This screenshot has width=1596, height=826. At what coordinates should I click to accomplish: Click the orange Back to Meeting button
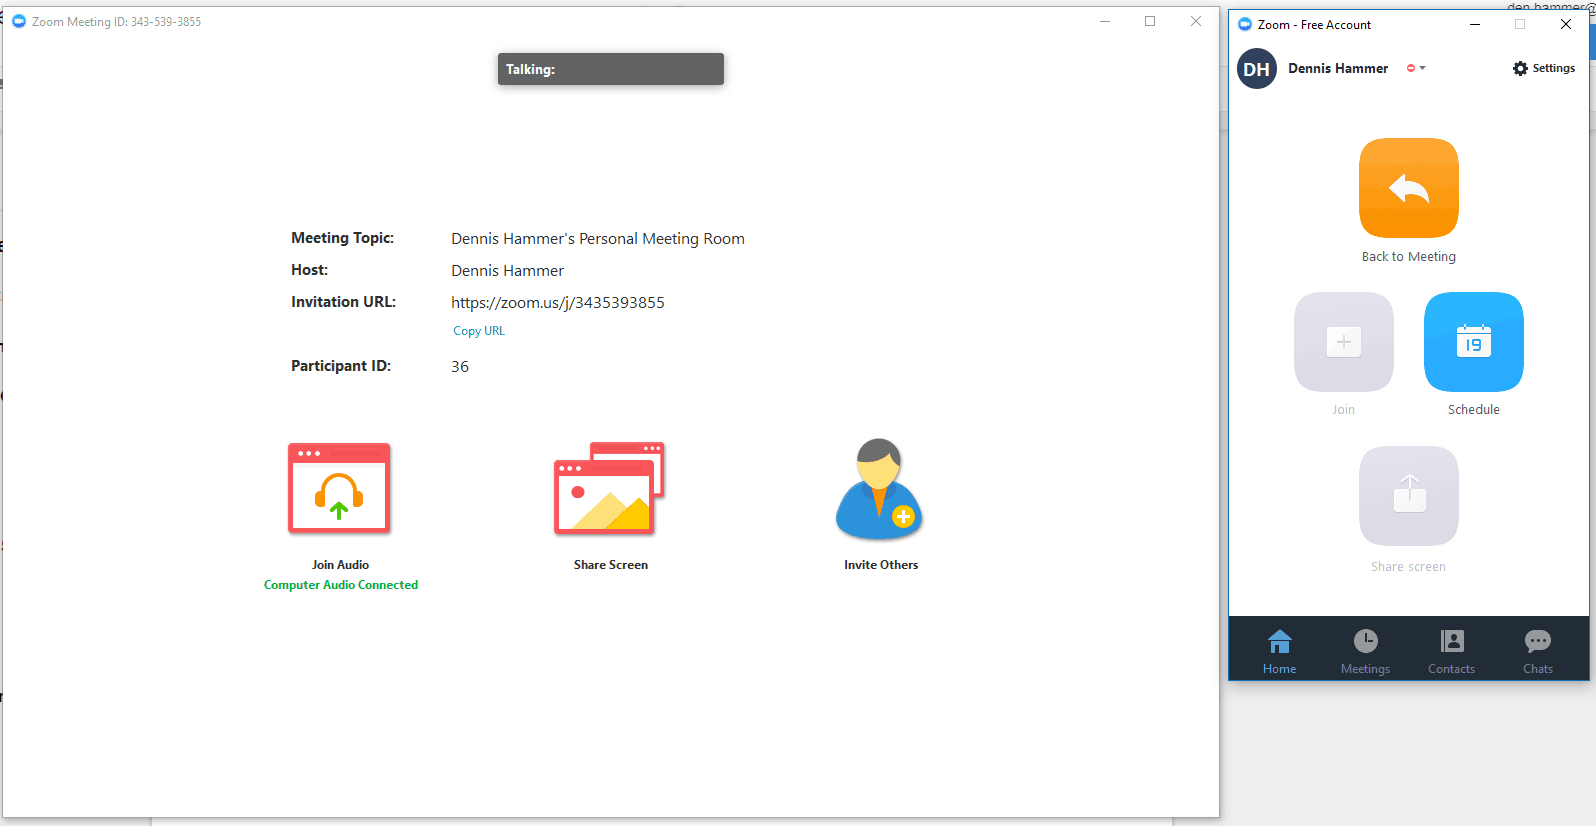click(x=1408, y=188)
